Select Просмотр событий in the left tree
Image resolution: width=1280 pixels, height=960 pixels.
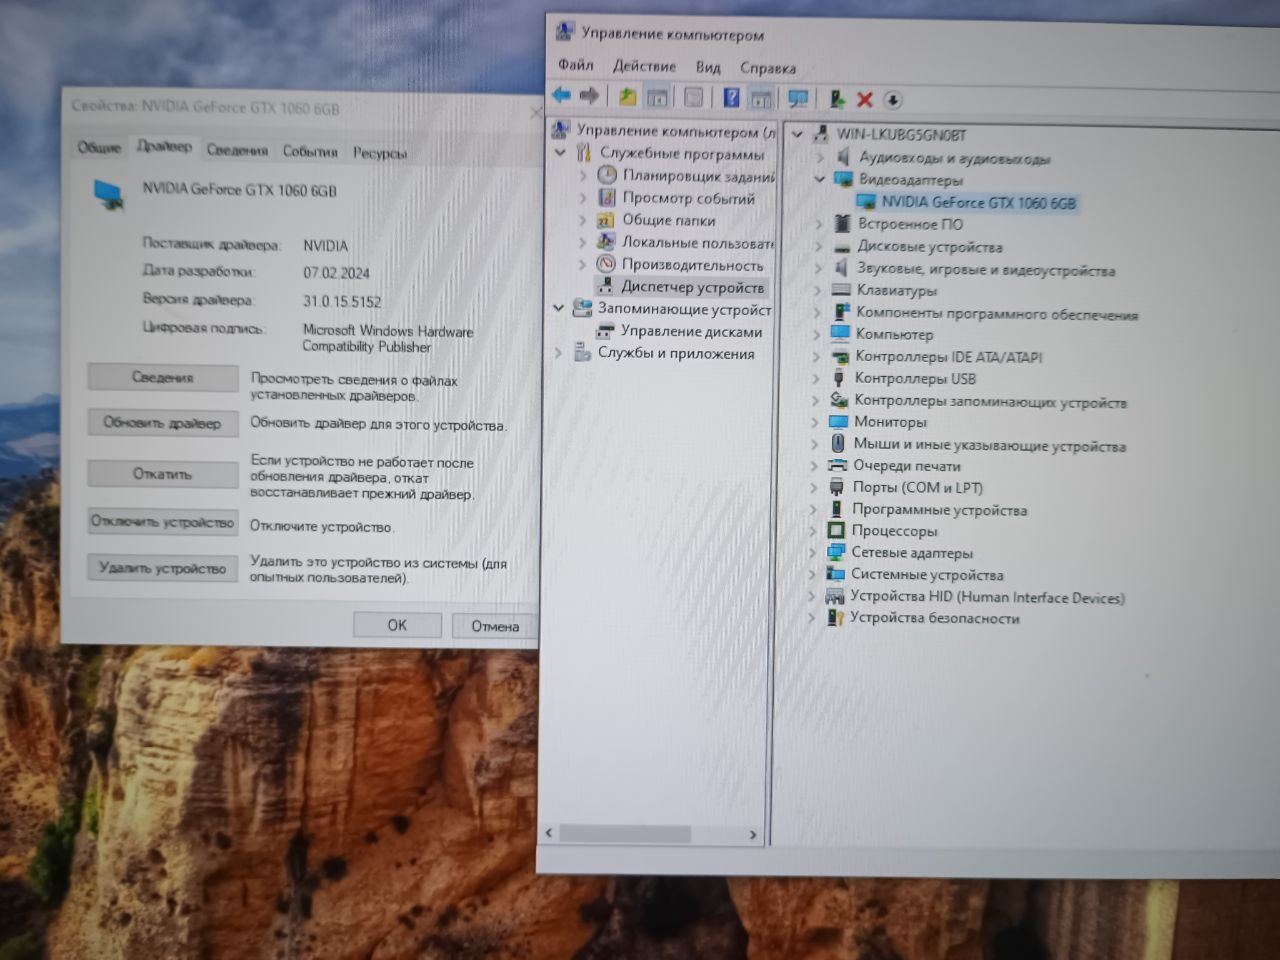688,198
